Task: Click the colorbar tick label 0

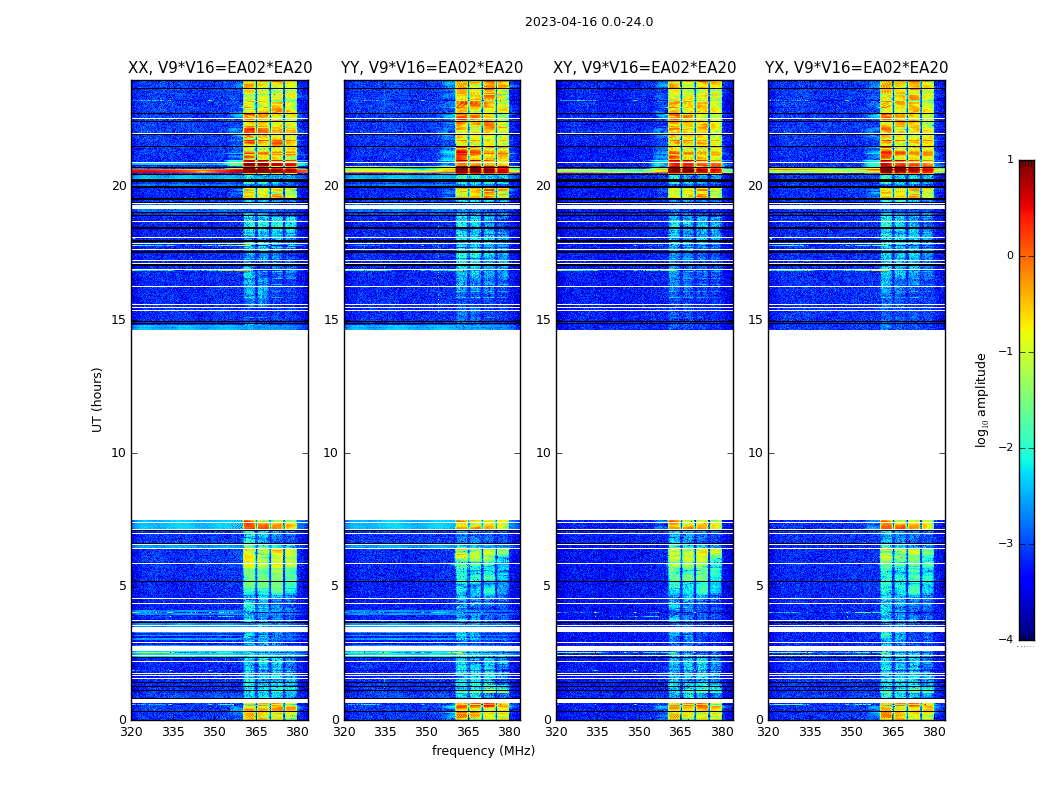Action: pyautogui.click(x=1010, y=256)
